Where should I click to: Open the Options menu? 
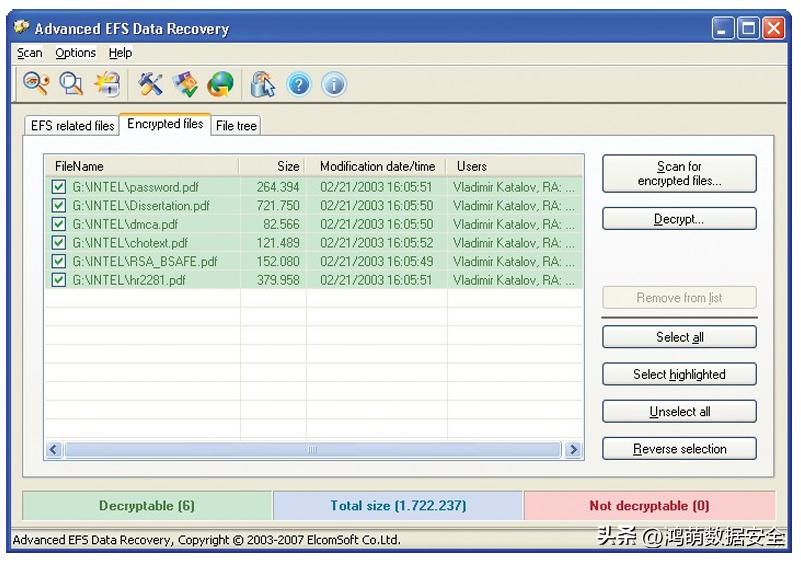pyautogui.click(x=75, y=53)
